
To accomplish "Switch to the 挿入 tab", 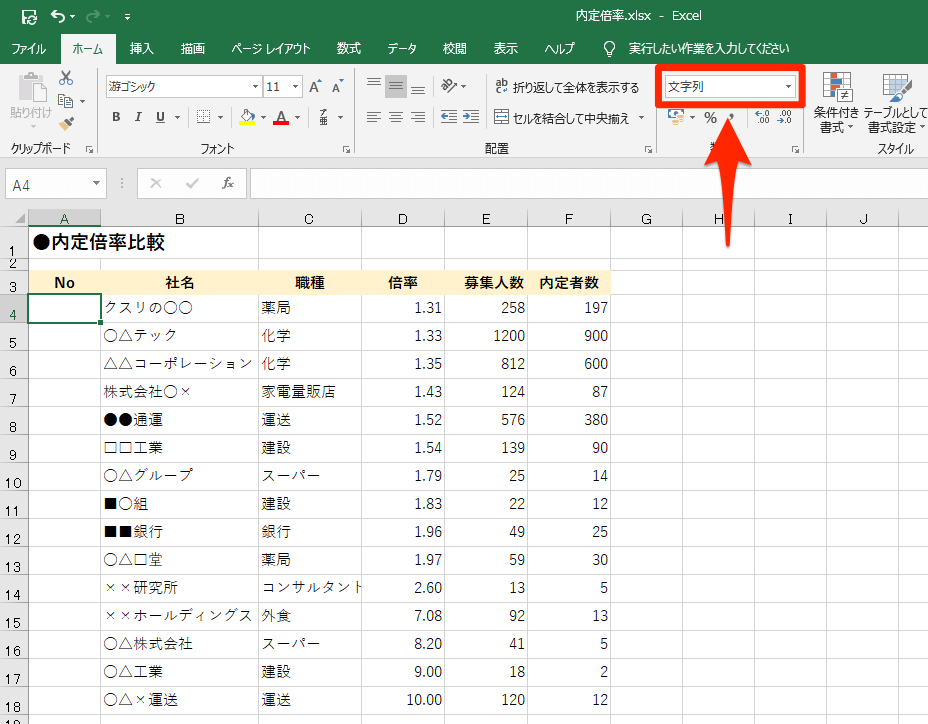I will pyautogui.click(x=141, y=49).
